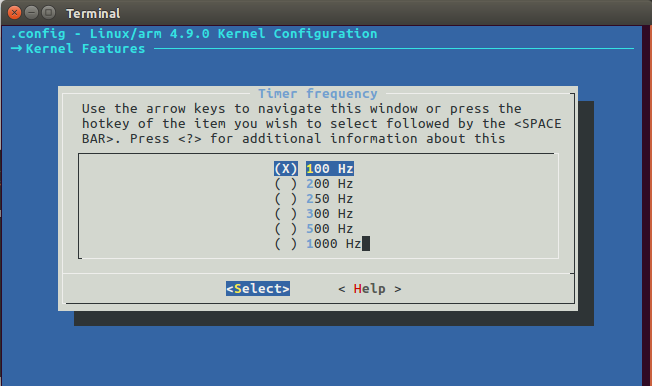Click the 500 Hz label text
The image size is (652, 386).
330,228
